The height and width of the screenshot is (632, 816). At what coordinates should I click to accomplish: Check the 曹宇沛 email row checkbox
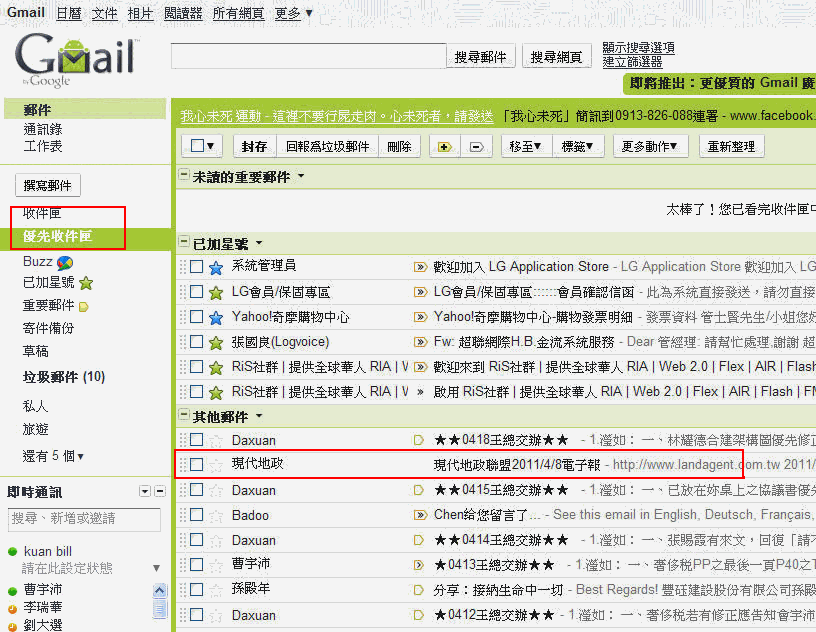197,564
